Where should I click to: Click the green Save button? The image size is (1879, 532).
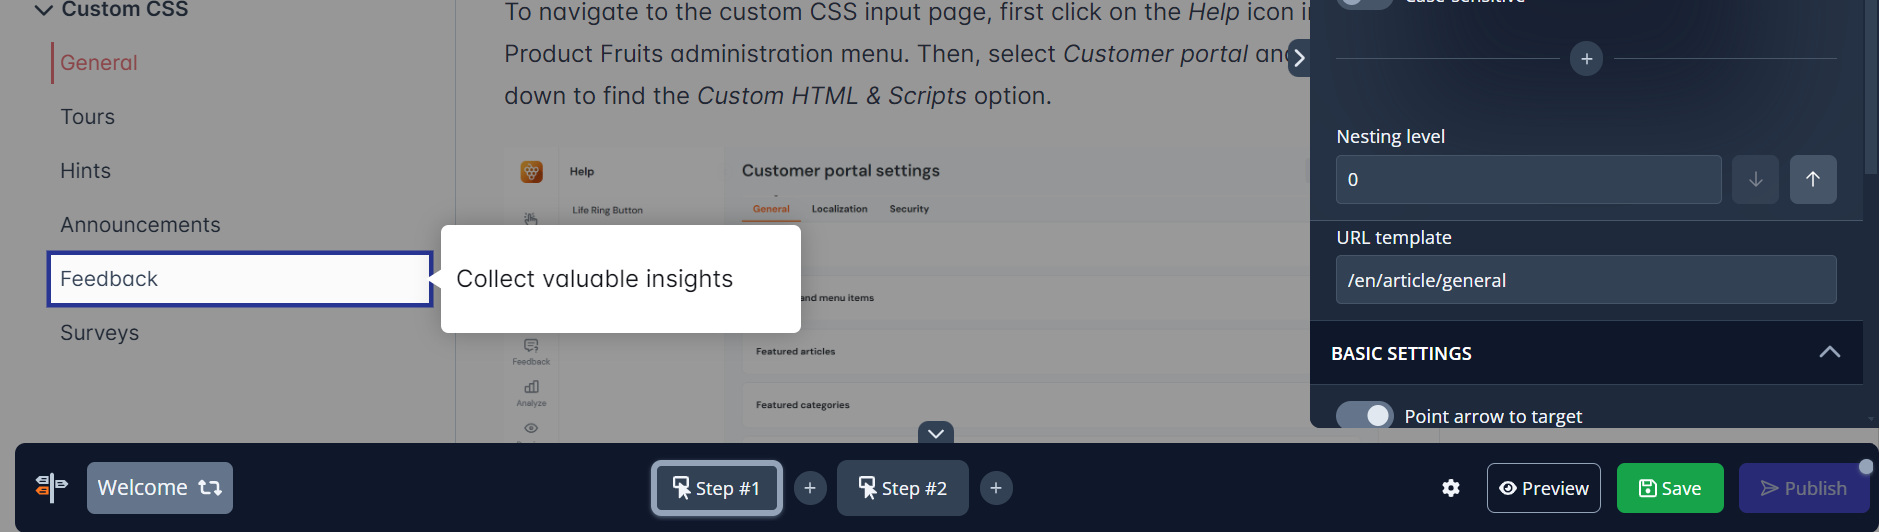click(1669, 488)
